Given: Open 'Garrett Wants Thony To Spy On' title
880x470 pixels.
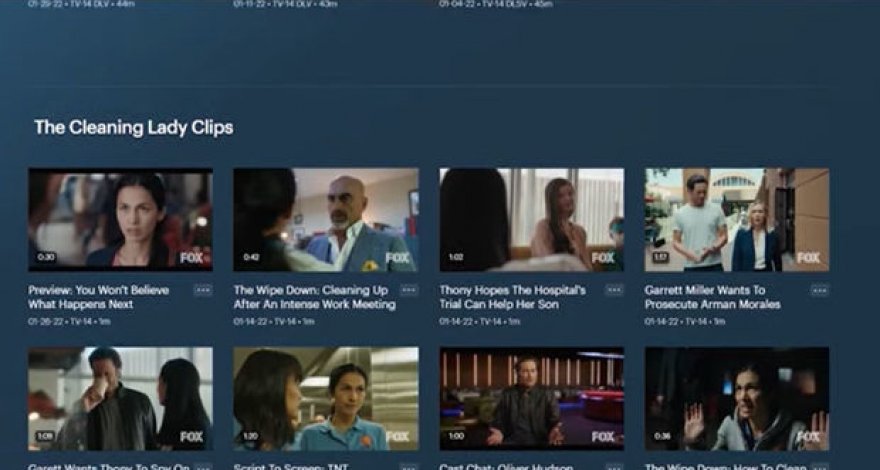Looking at the screenshot, I should point(108,466).
